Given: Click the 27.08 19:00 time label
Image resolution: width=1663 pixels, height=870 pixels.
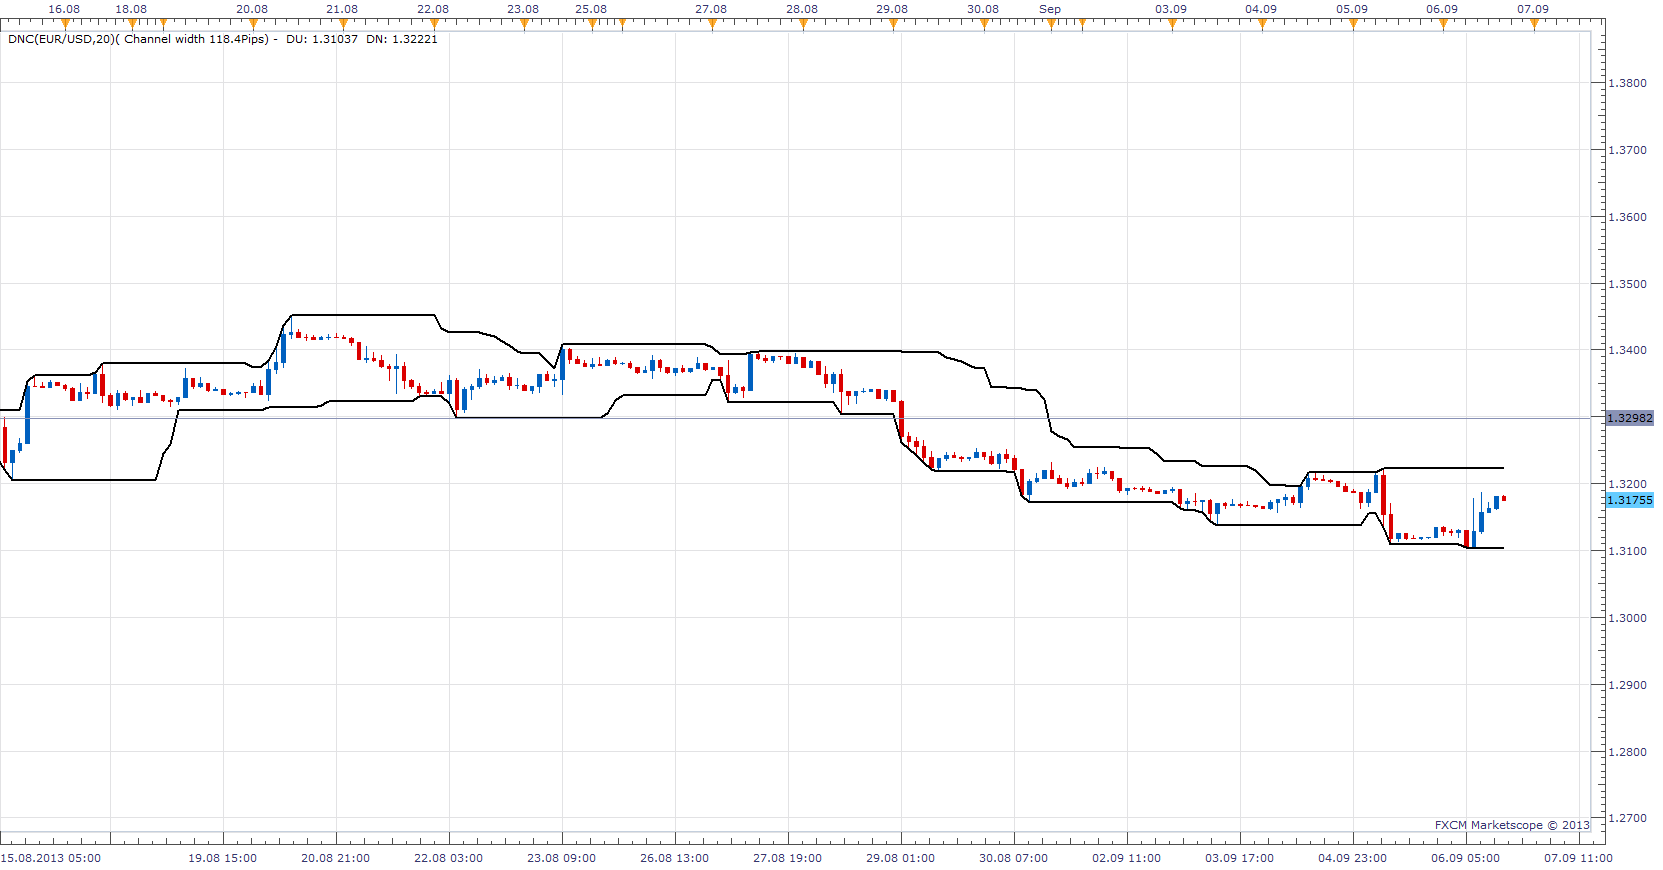Looking at the screenshot, I should pyautogui.click(x=787, y=858).
